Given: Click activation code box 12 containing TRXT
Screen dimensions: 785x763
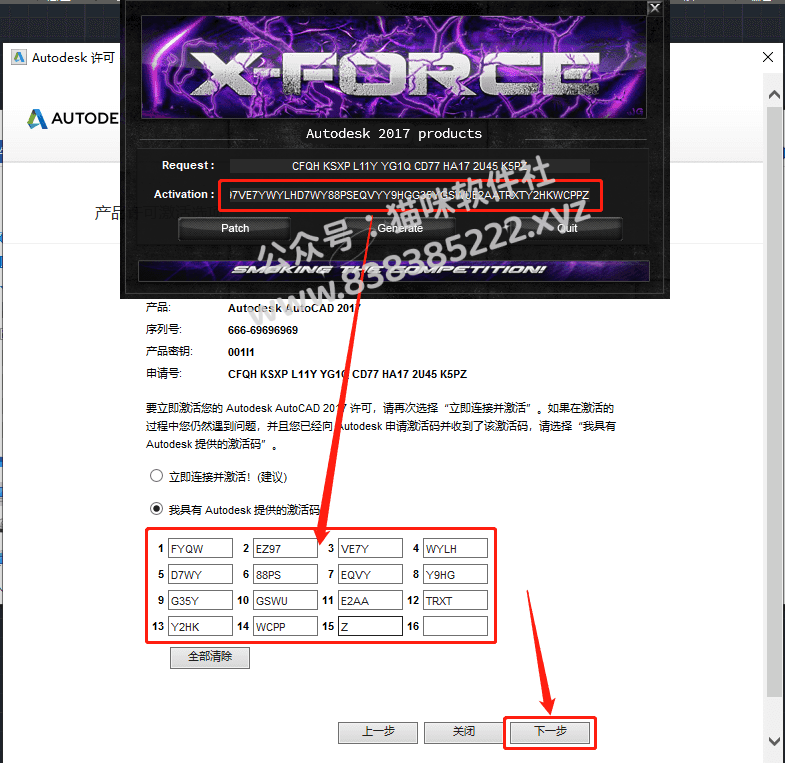Looking at the screenshot, I should [x=456, y=600].
